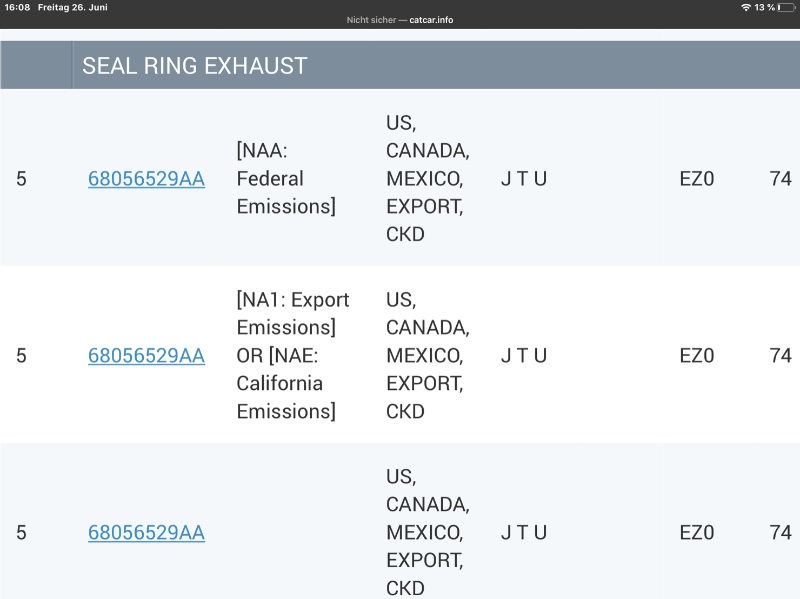Image resolution: width=800 pixels, height=599 pixels.
Task: Tap the 13 % battery percentage
Action: tap(764, 7)
